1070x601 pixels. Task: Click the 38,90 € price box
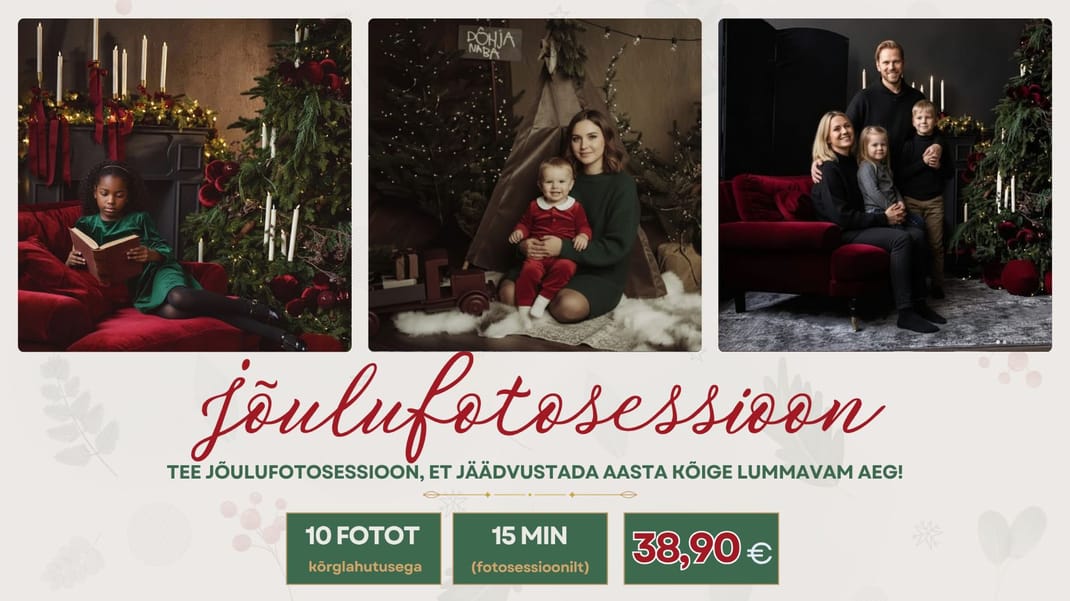[x=701, y=548]
